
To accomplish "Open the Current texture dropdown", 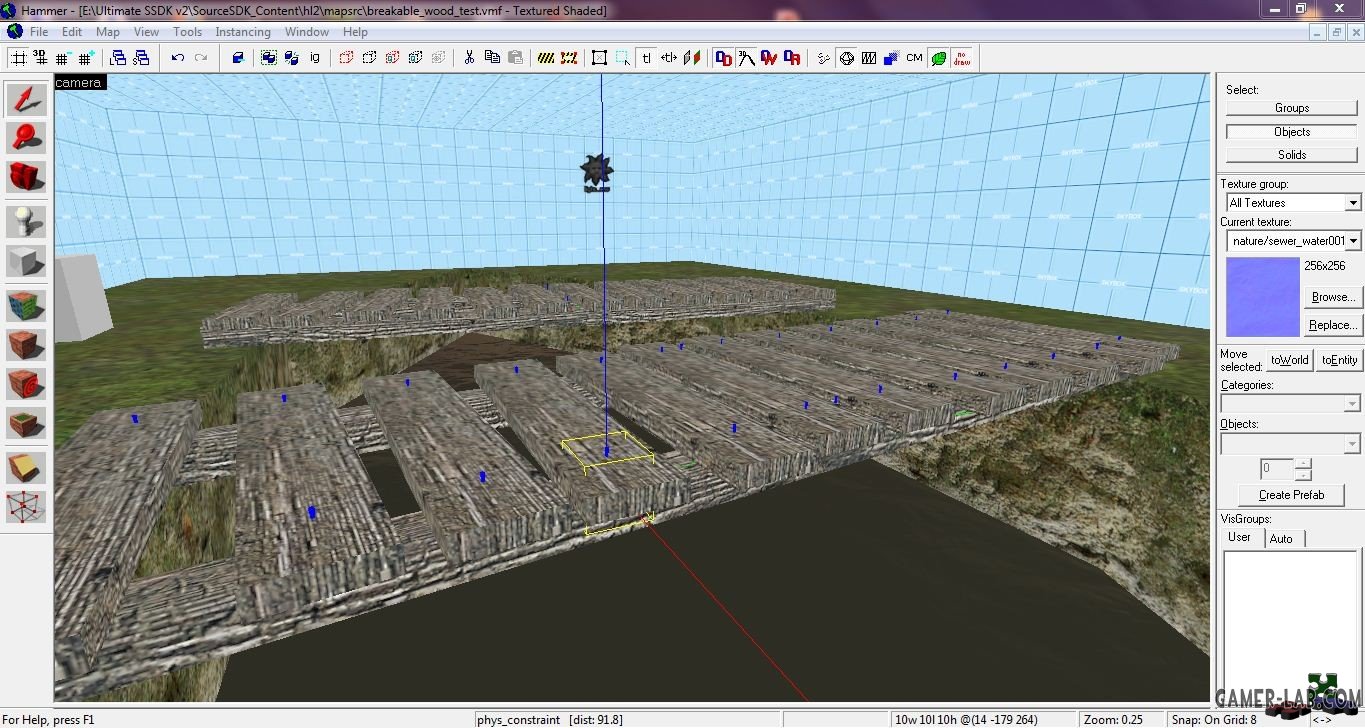I will pyautogui.click(x=1353, y=241).
